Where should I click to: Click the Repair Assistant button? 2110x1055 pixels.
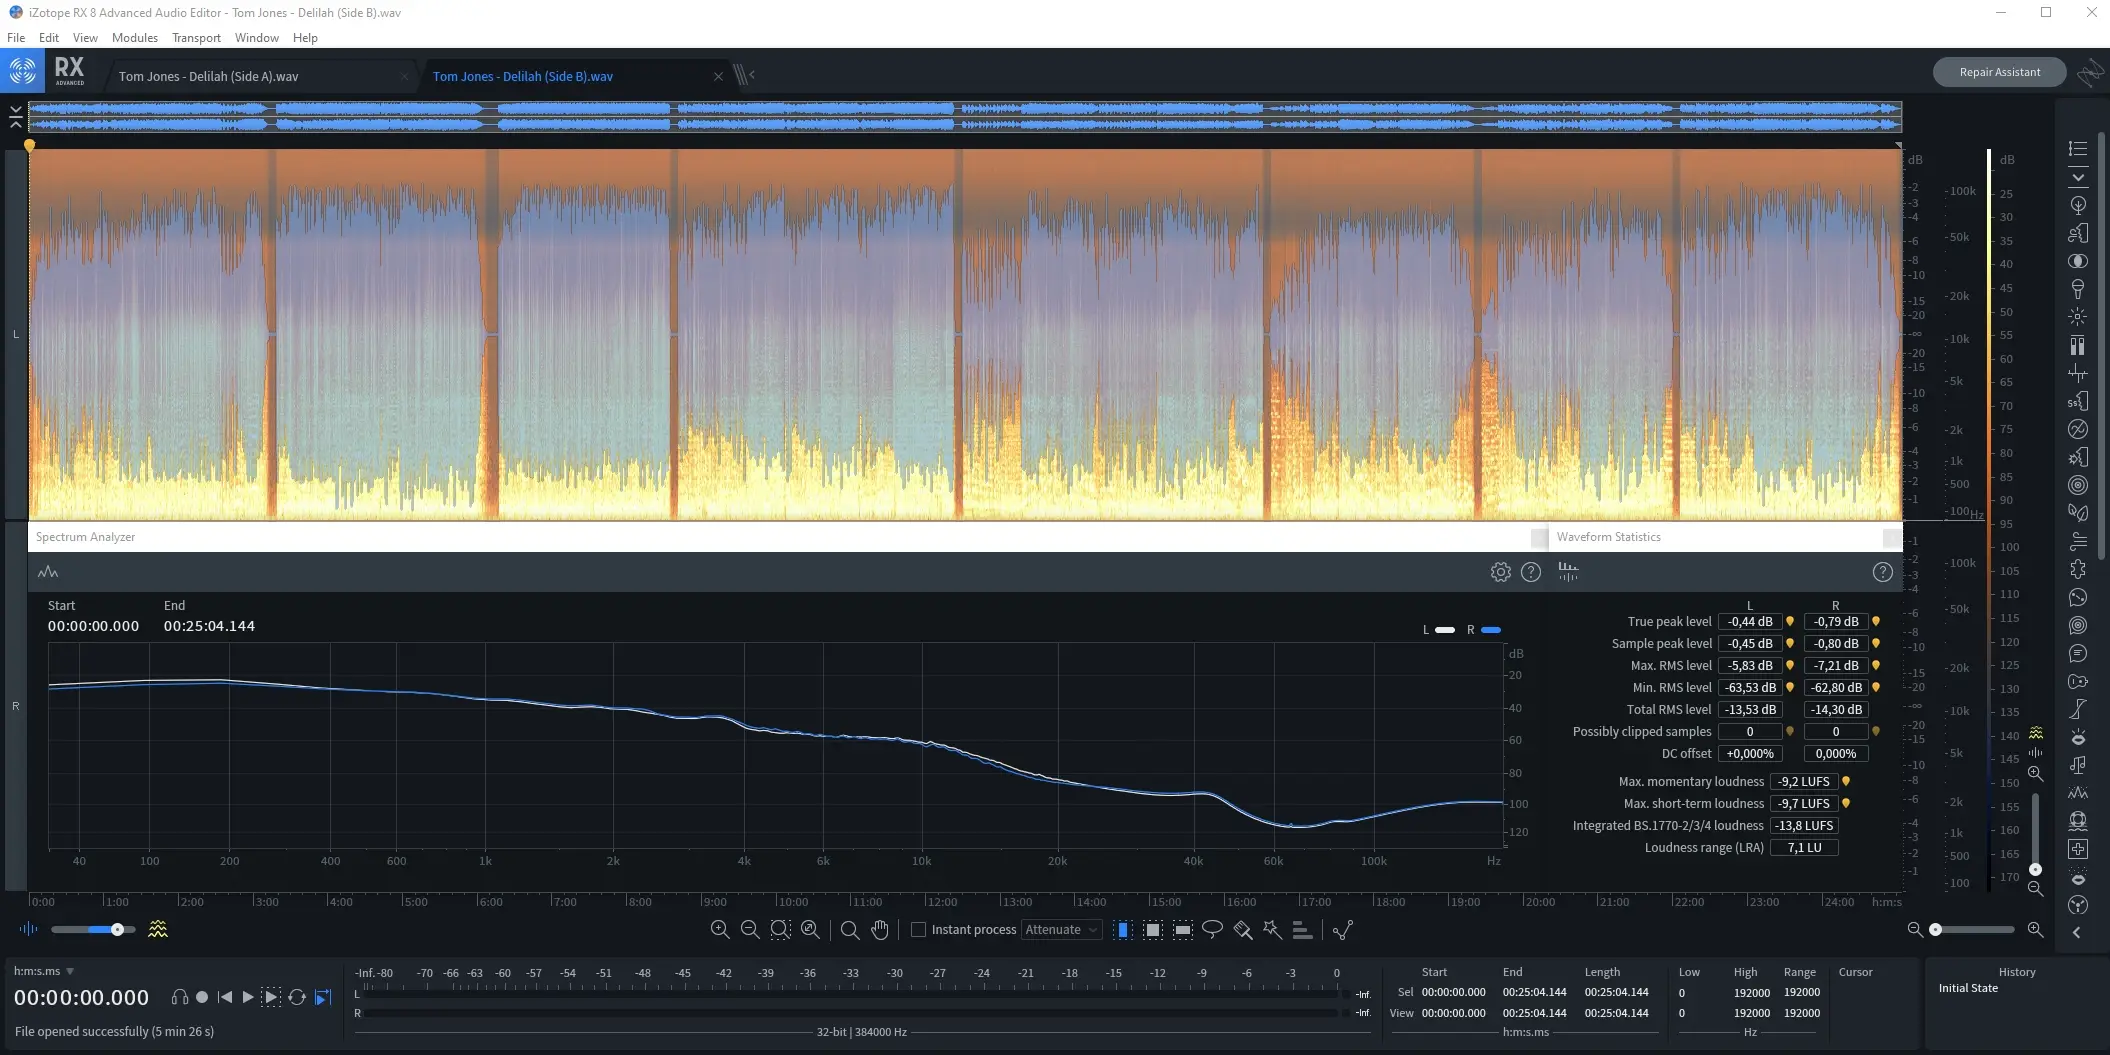pyautogui.click(x=1999, y=72)
